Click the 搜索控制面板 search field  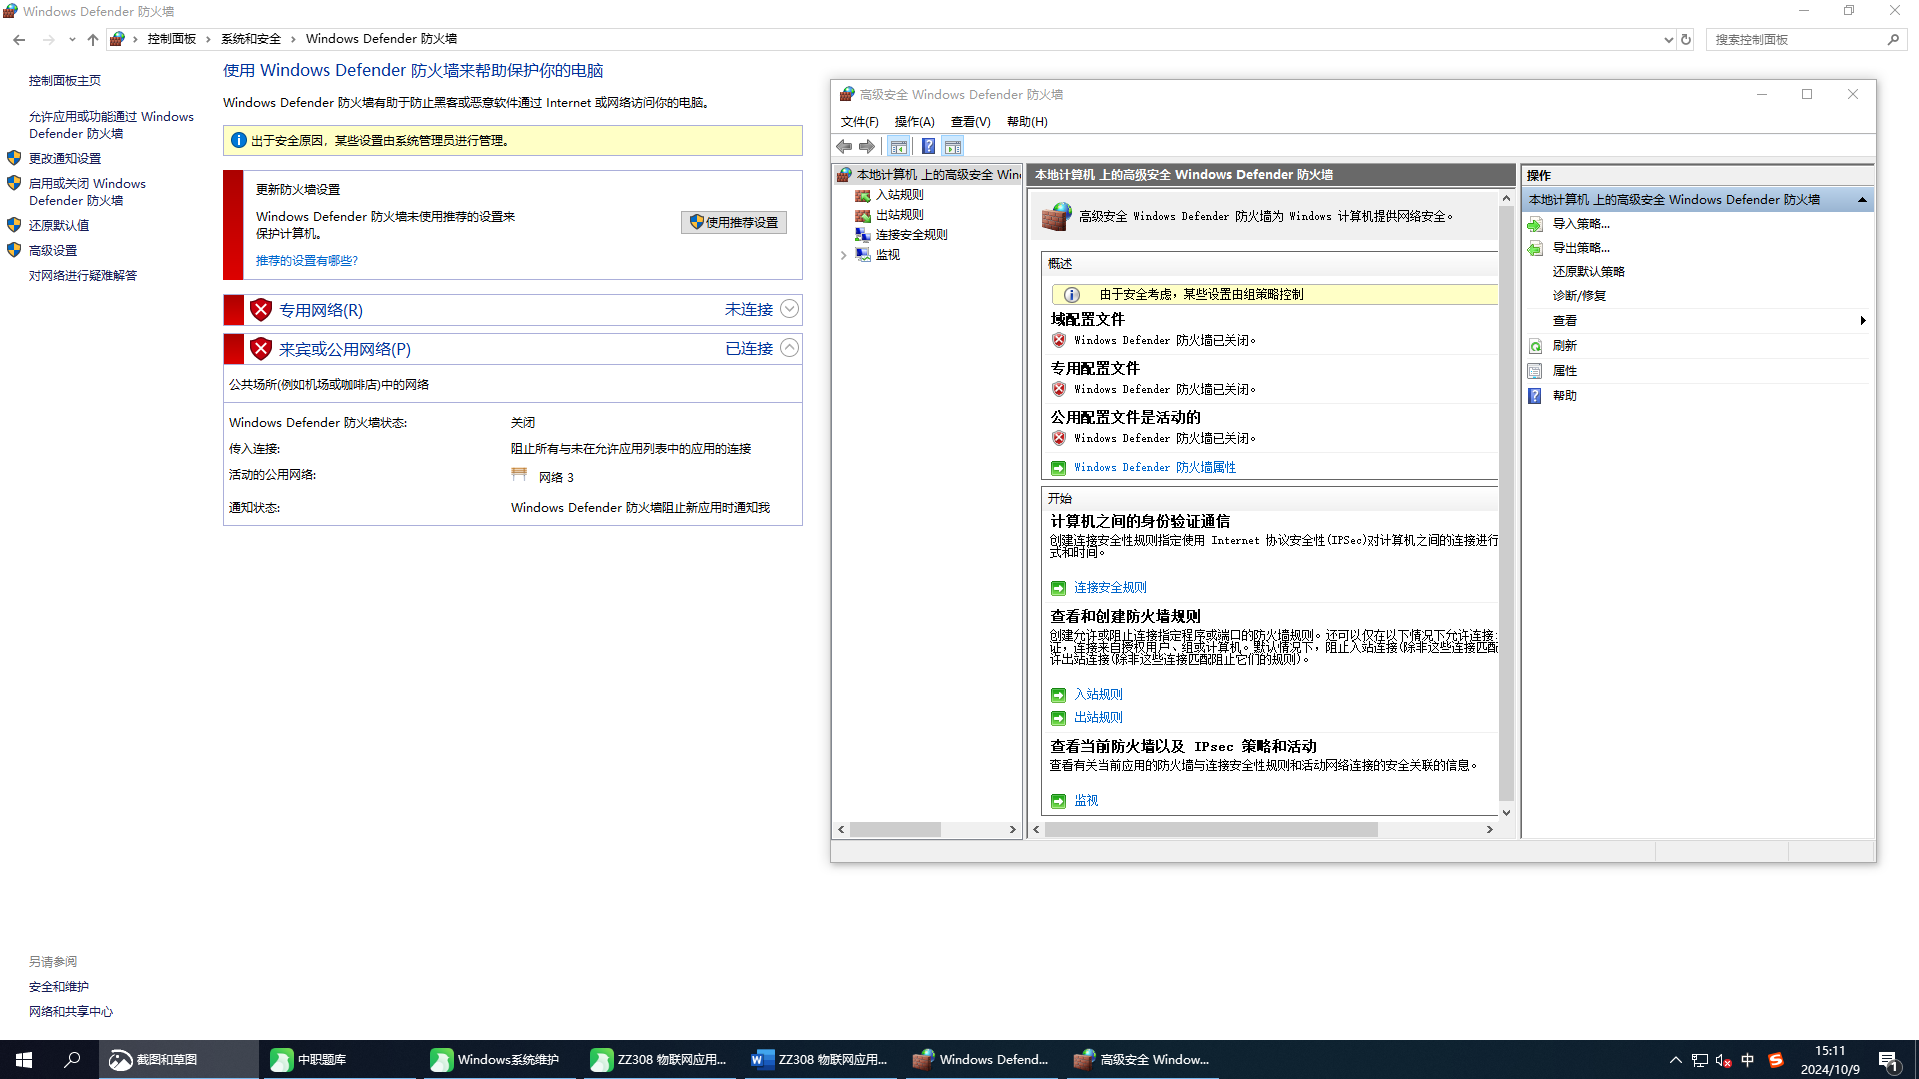coord(1805,40)
